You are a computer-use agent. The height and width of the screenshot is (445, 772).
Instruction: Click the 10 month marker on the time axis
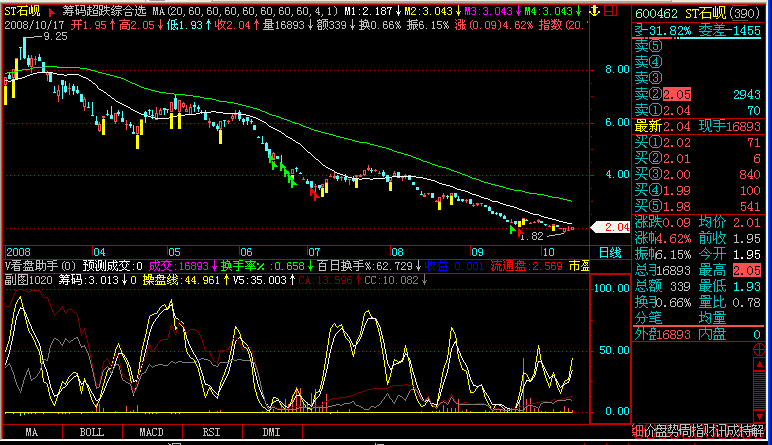tap(548, 252)
